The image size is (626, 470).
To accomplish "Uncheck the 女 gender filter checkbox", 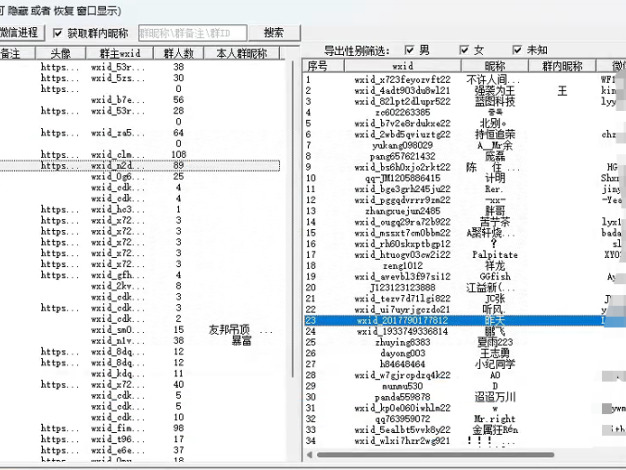I will (464, 49).
